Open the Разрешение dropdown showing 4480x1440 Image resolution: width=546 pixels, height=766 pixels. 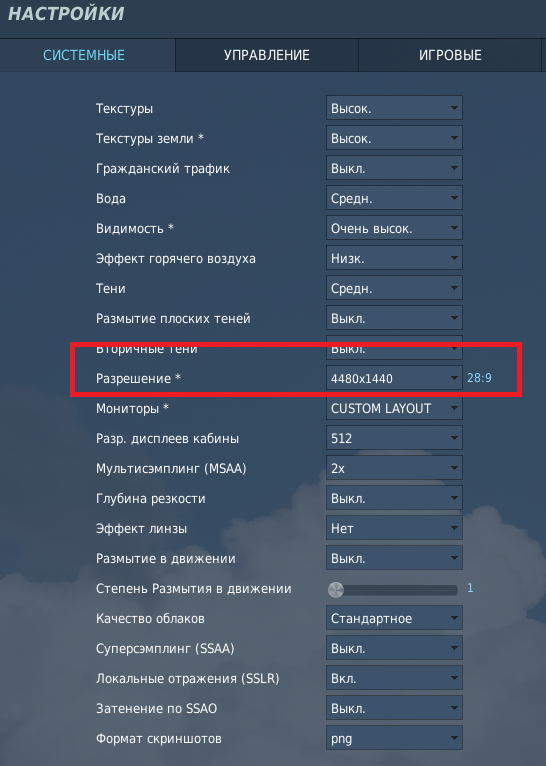click(394, 378)
